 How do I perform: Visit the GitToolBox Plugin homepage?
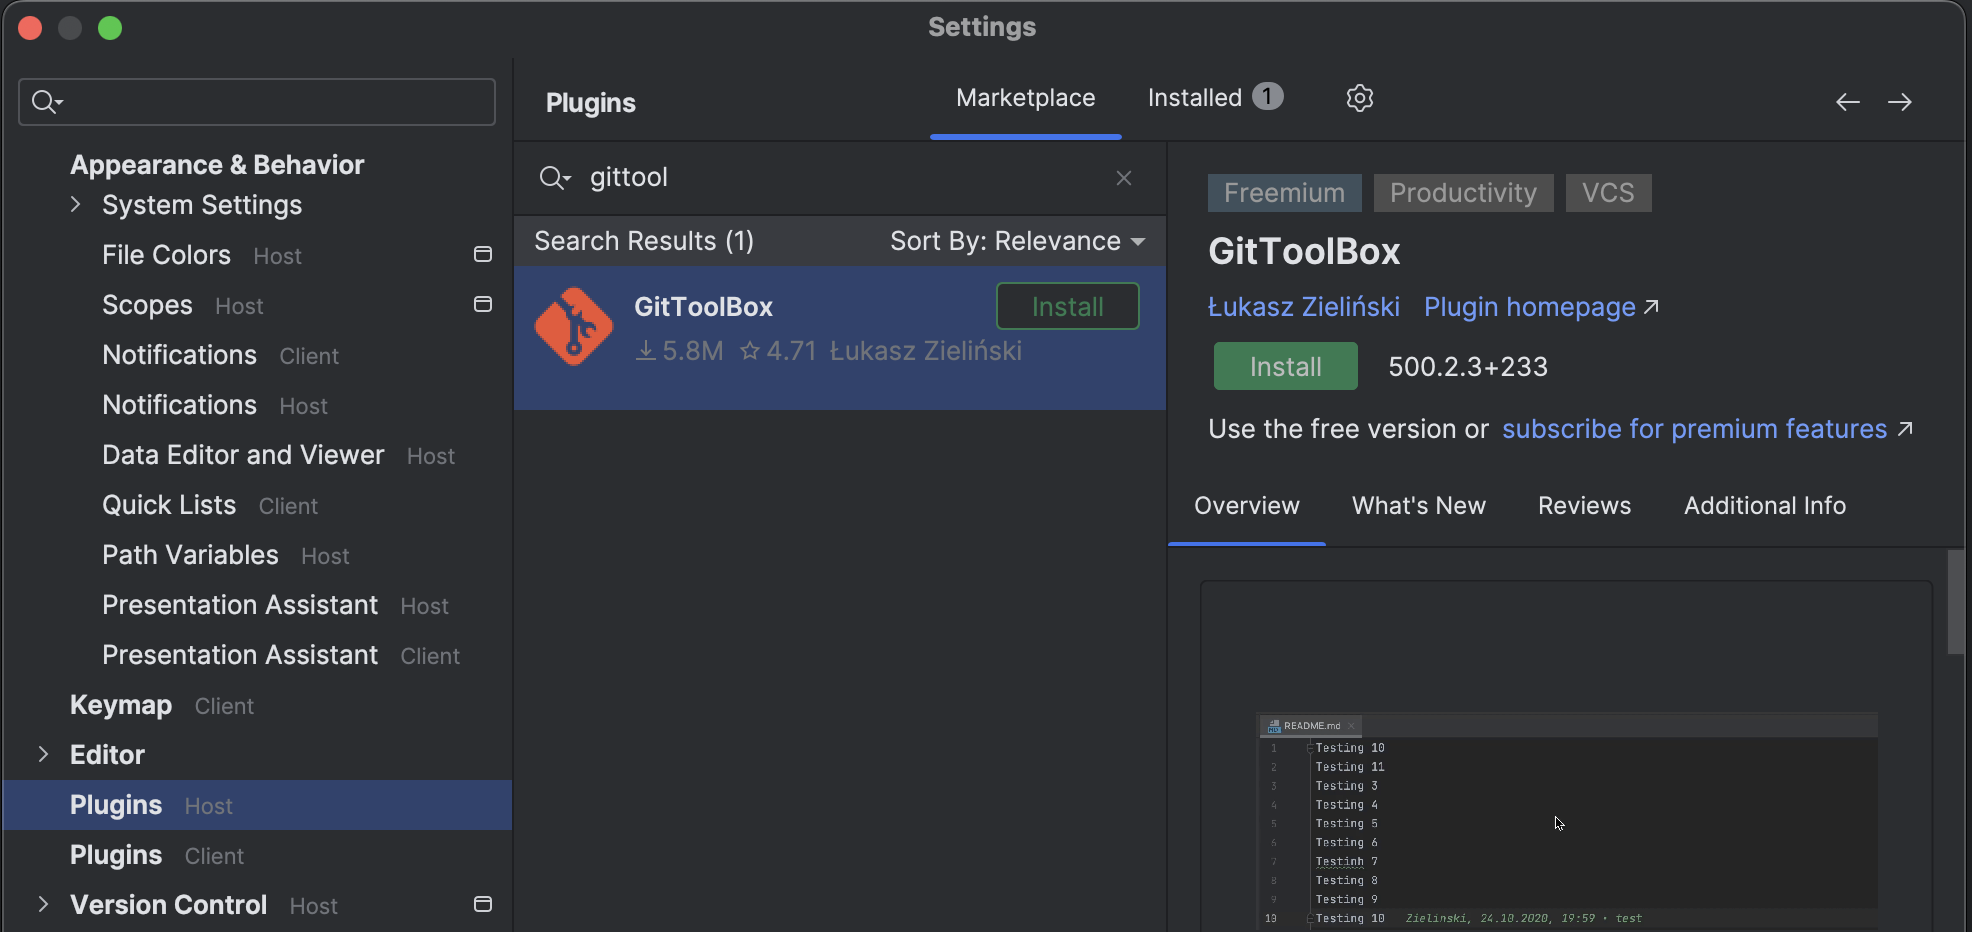pos(1528,307)
